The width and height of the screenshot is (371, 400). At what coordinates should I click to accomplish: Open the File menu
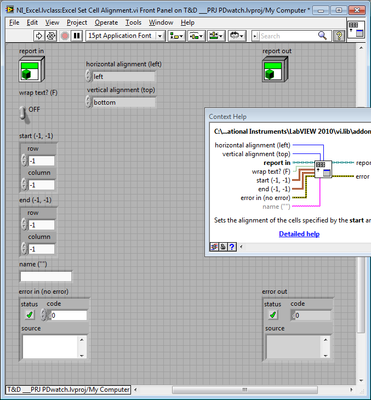[14, 23]
